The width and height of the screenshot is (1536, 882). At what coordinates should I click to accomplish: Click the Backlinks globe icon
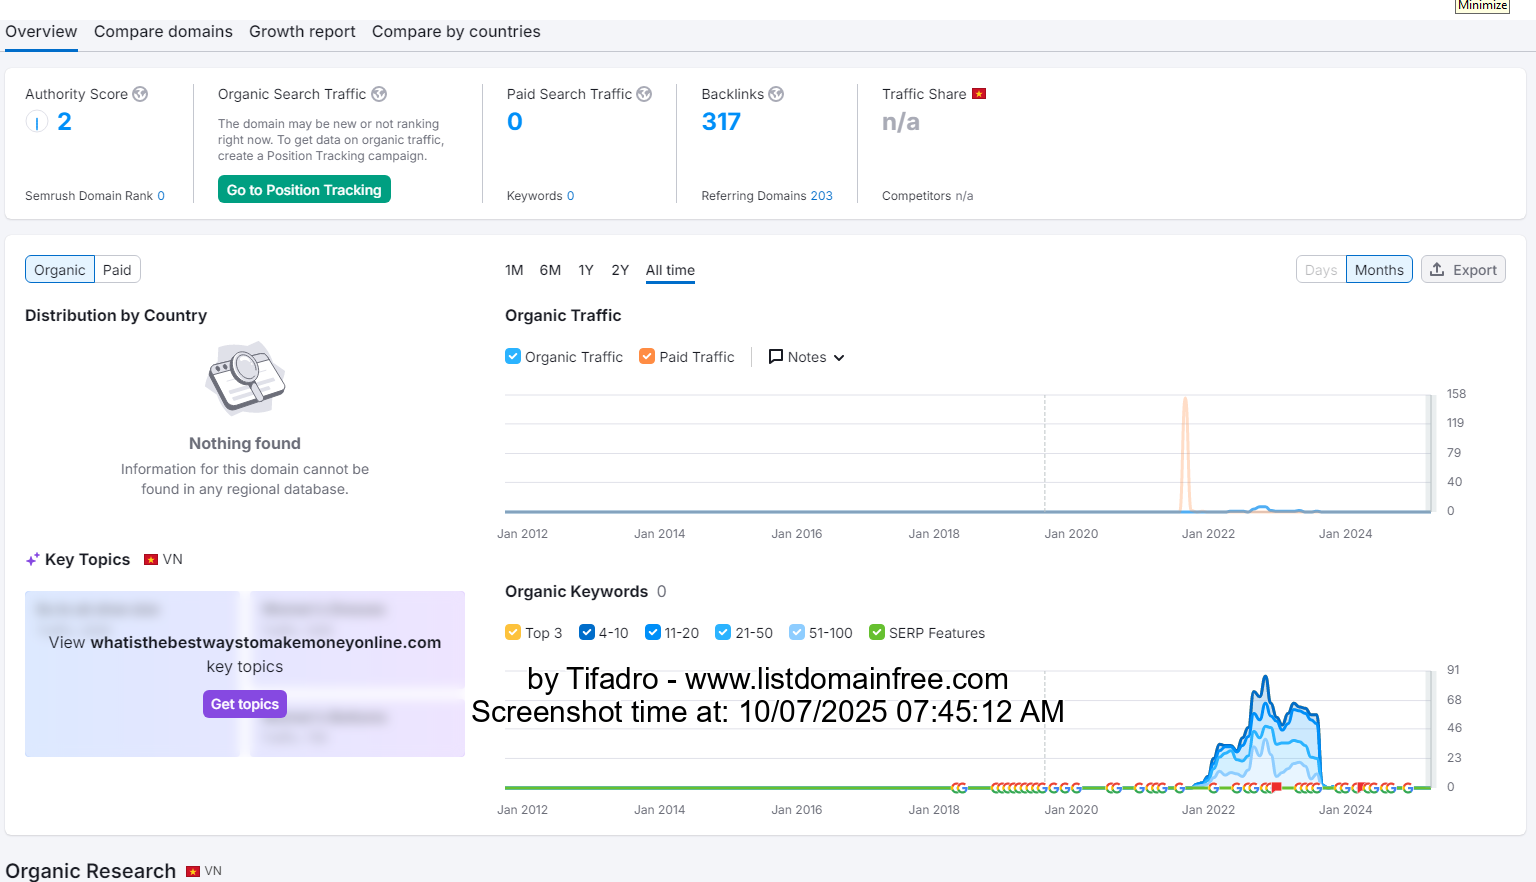coord(776,94)
